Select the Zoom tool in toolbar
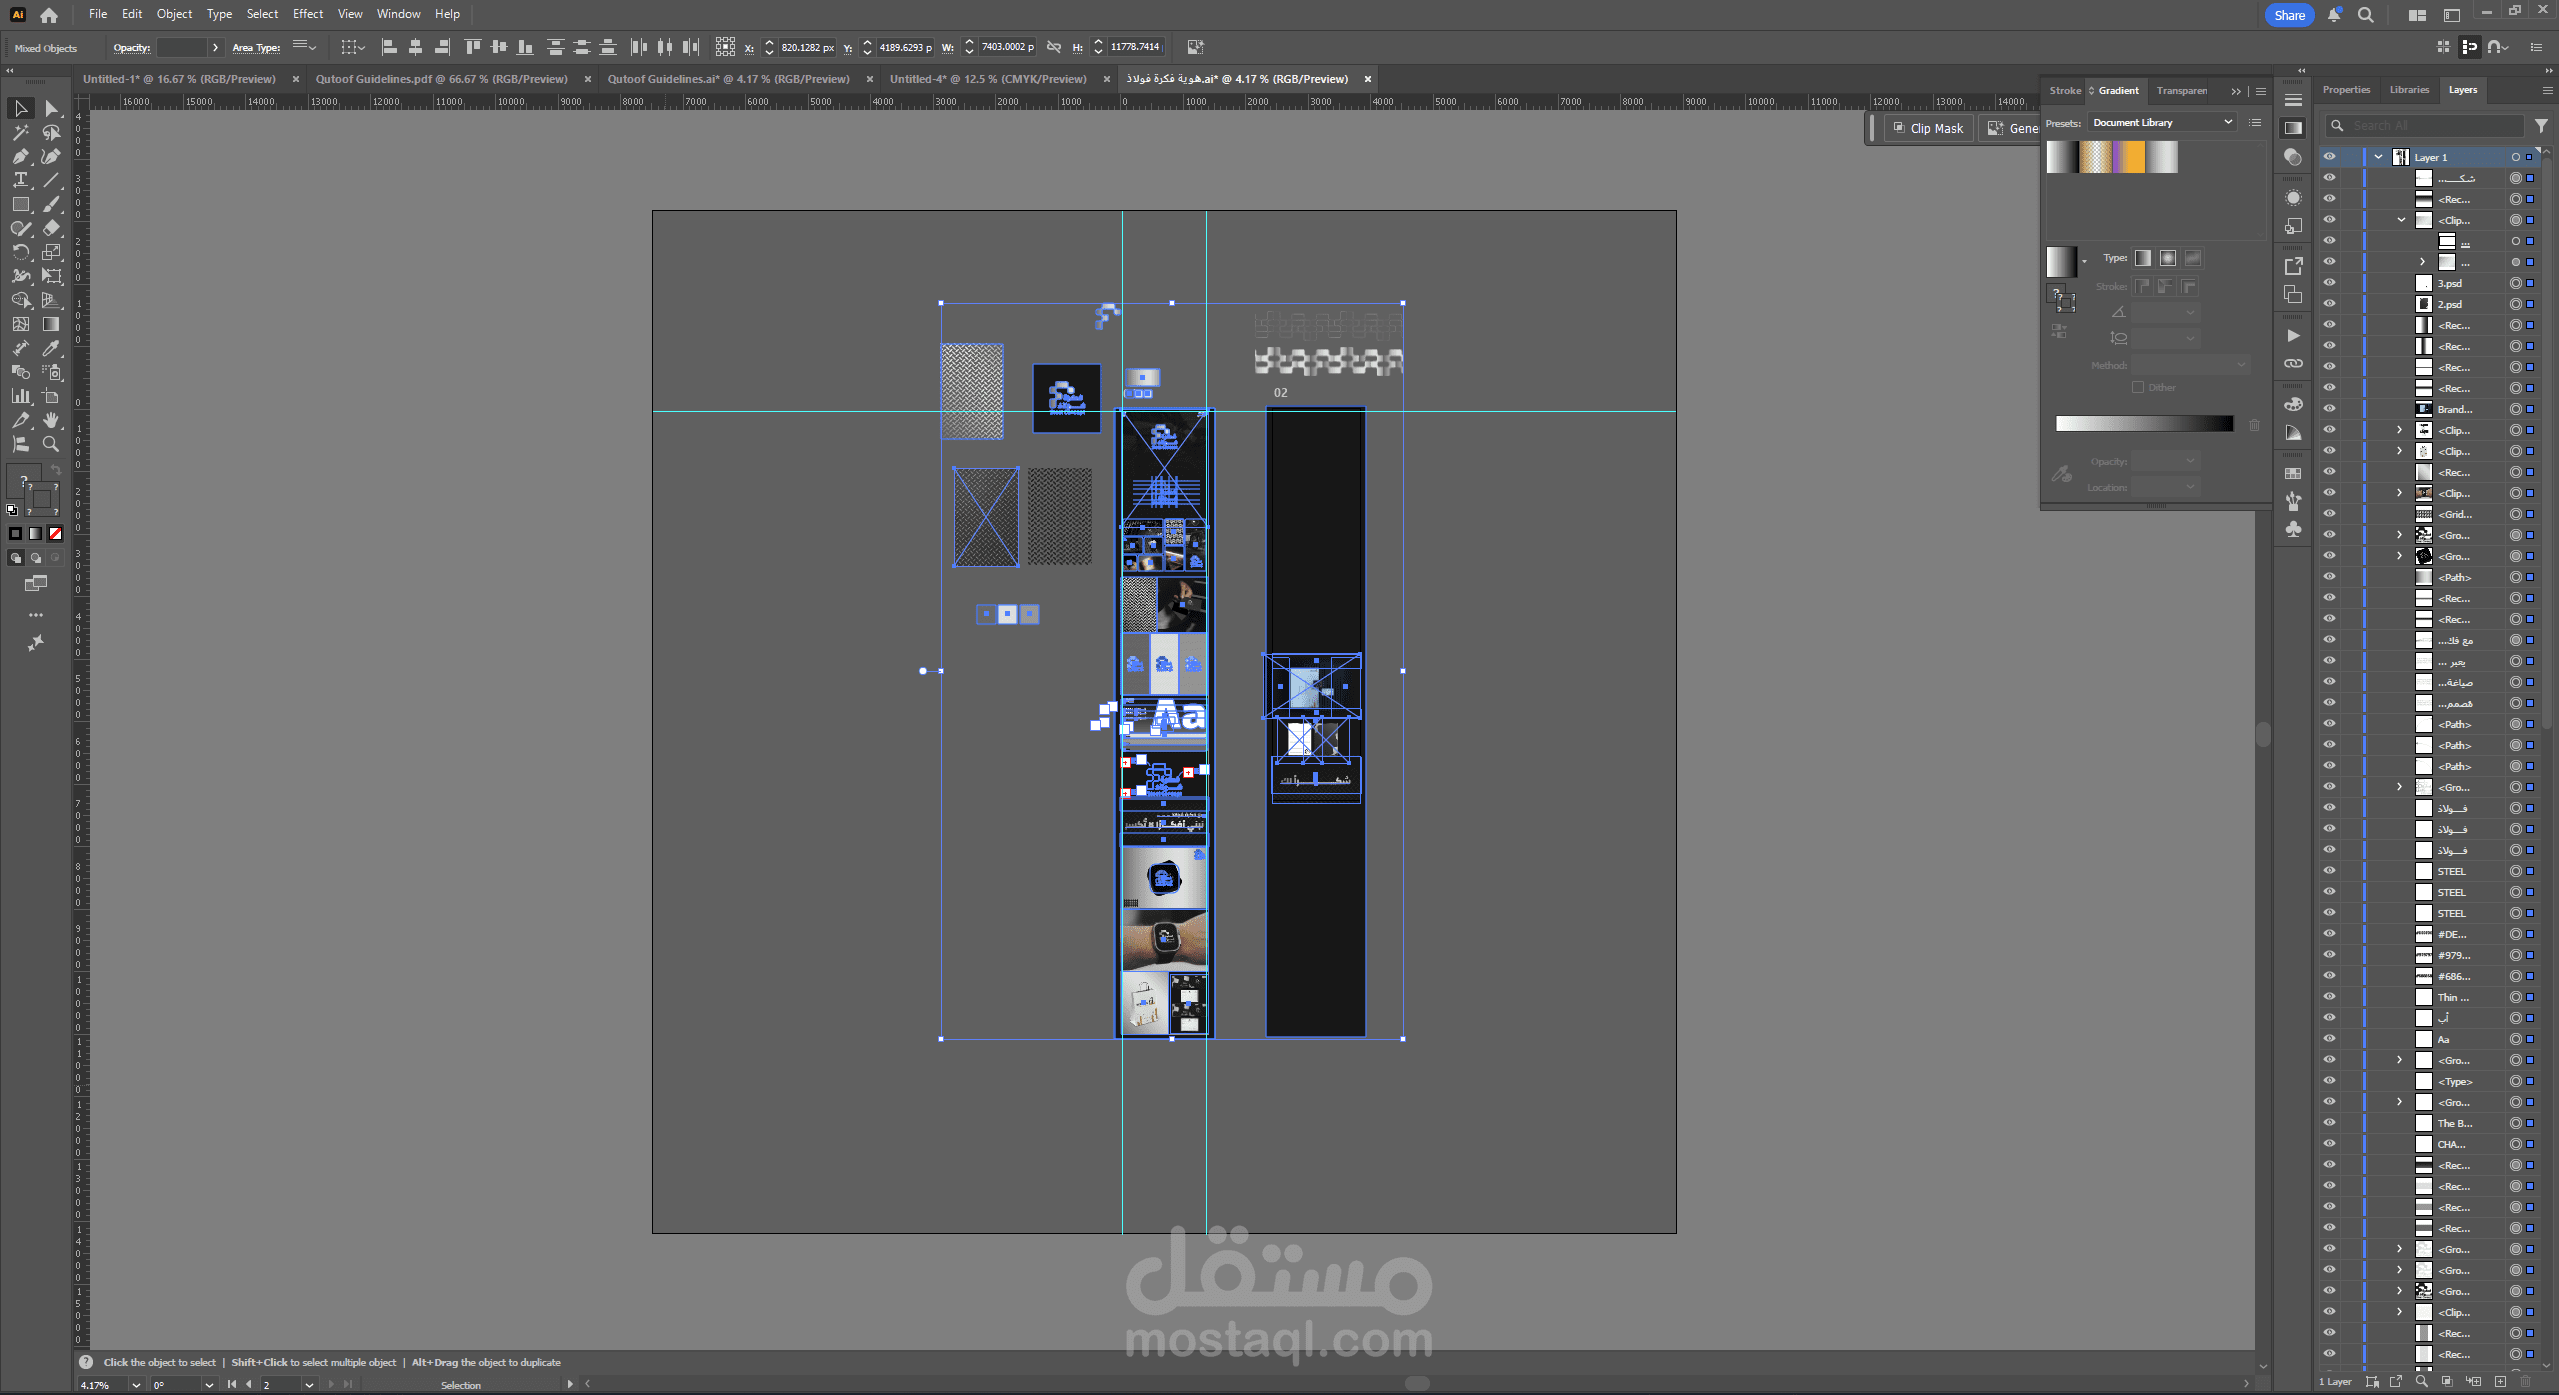Screen dimensions: 2559x1395 coord(51,444)
